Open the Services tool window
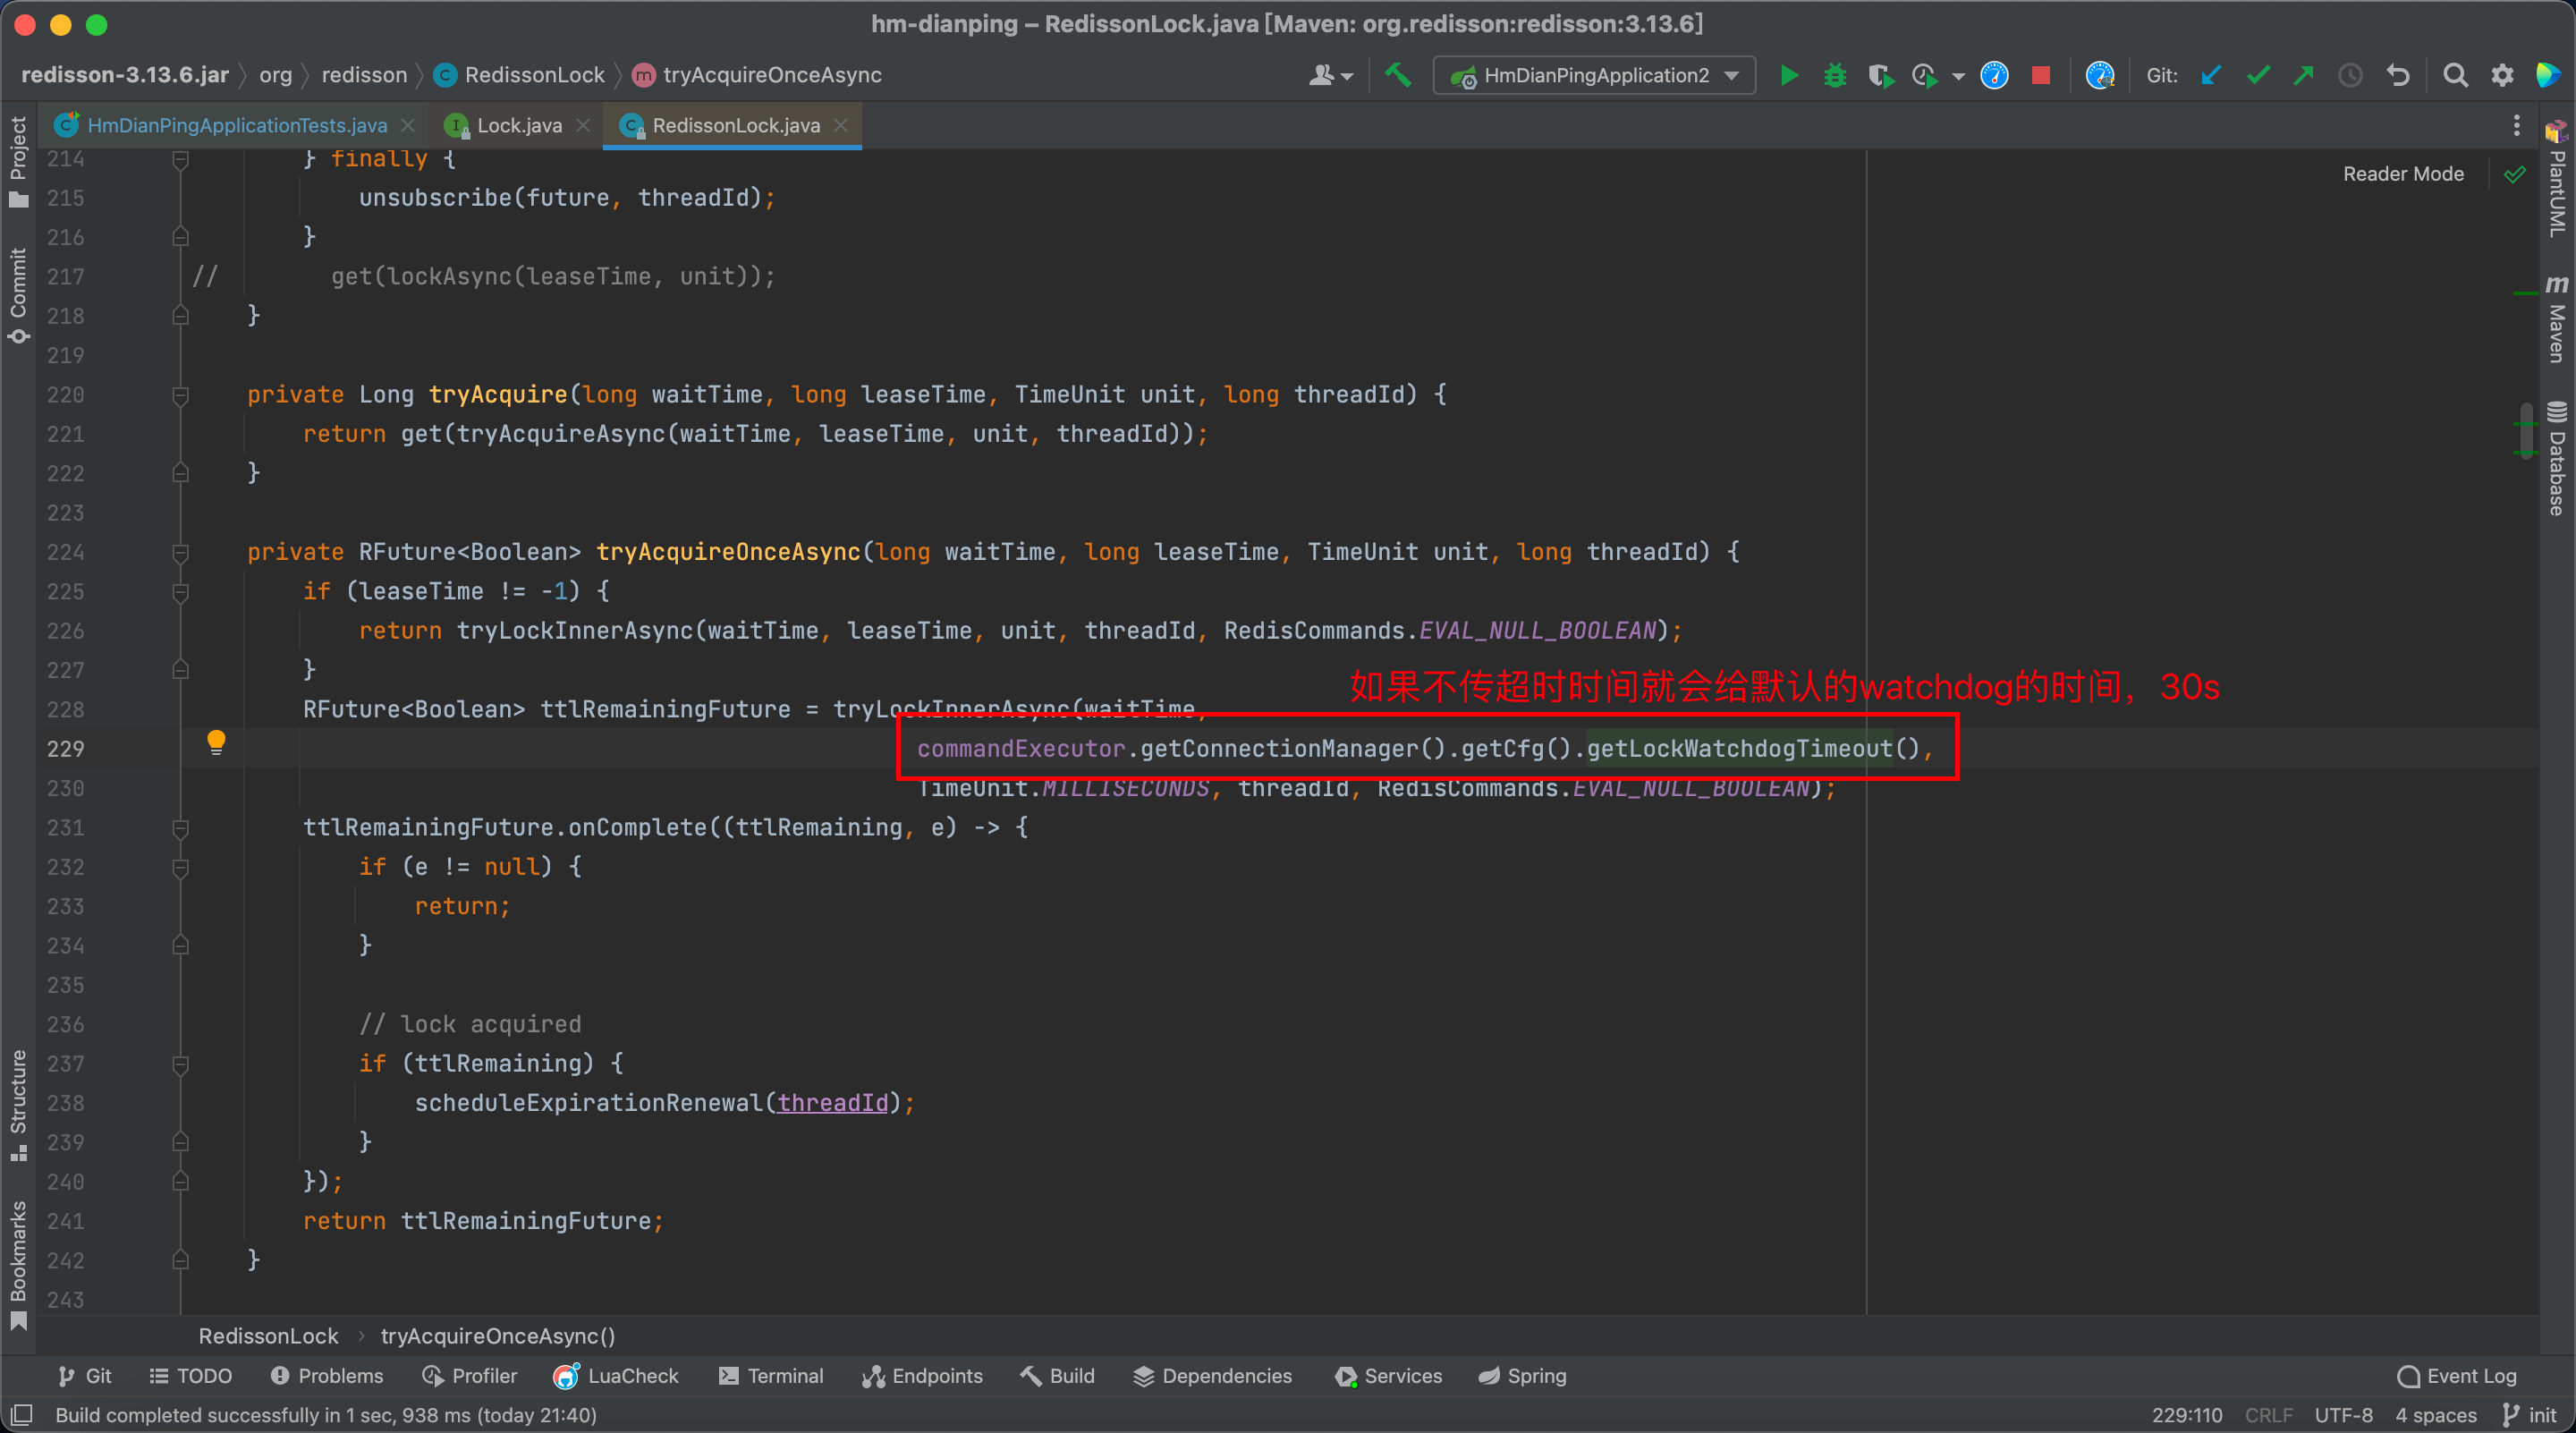Screen dimensions: 2576x1433 (x=1389, y=1376)
